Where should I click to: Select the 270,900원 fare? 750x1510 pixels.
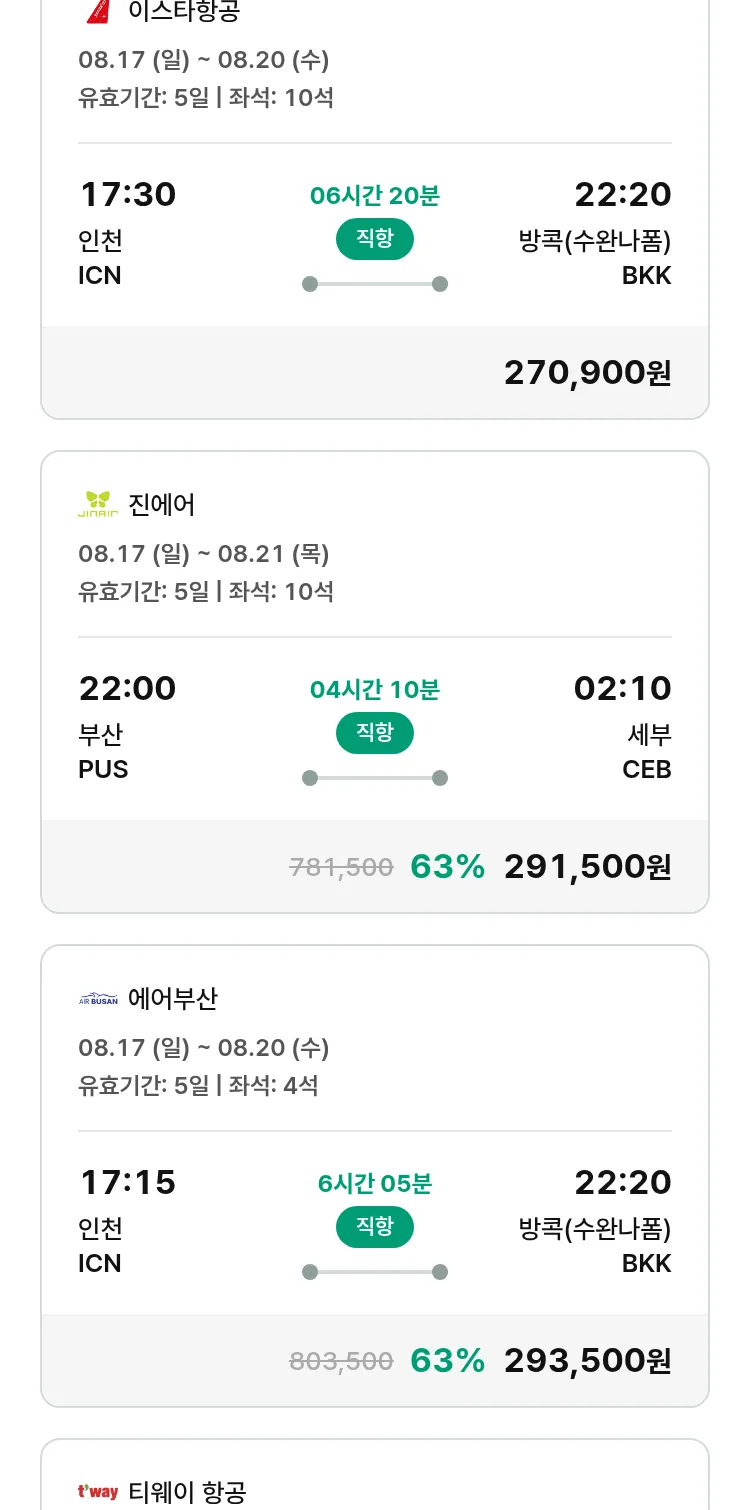tap(587, 373)
